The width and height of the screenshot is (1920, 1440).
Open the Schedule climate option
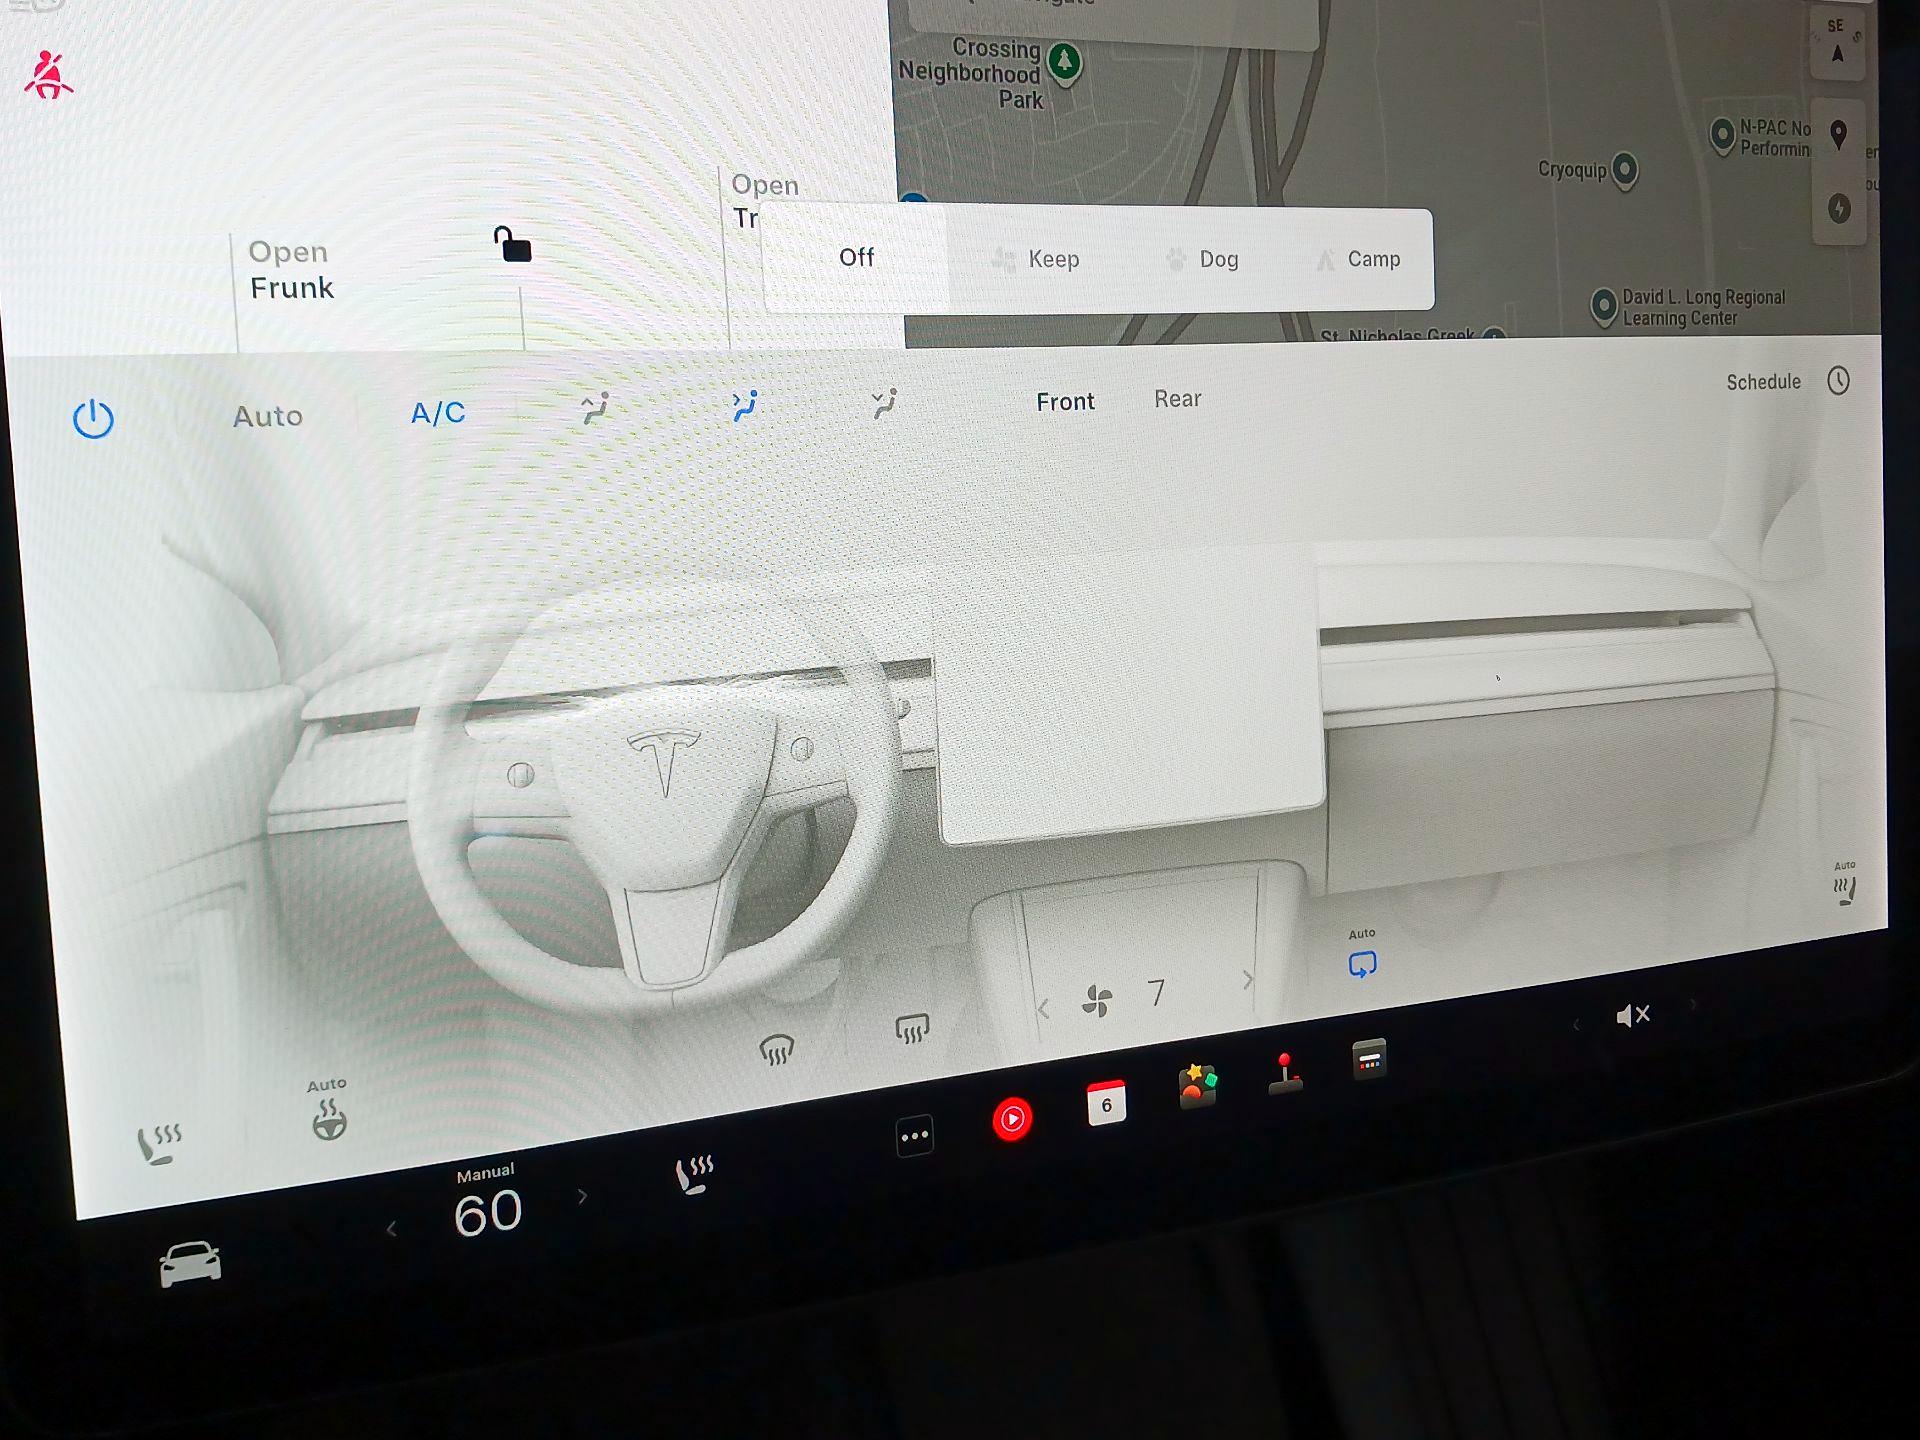coord(1763,382)
